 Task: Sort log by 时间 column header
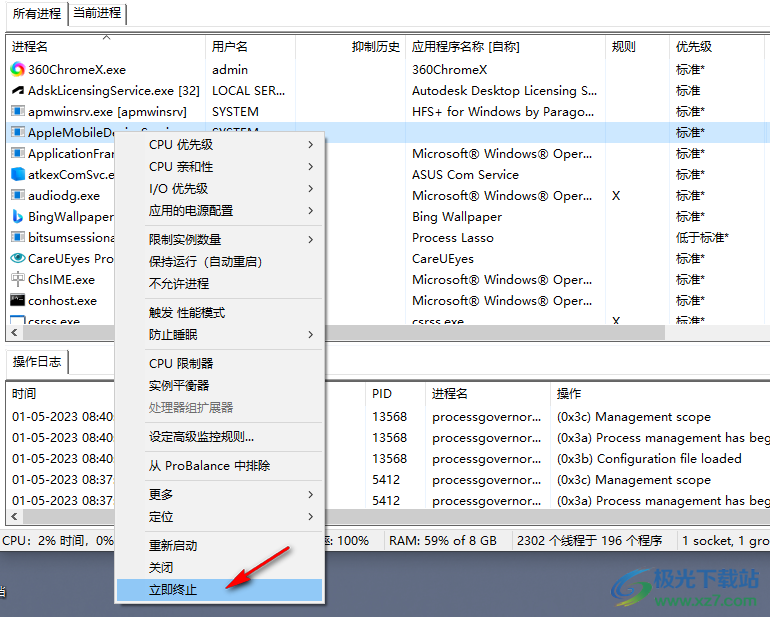coord(61,393)
